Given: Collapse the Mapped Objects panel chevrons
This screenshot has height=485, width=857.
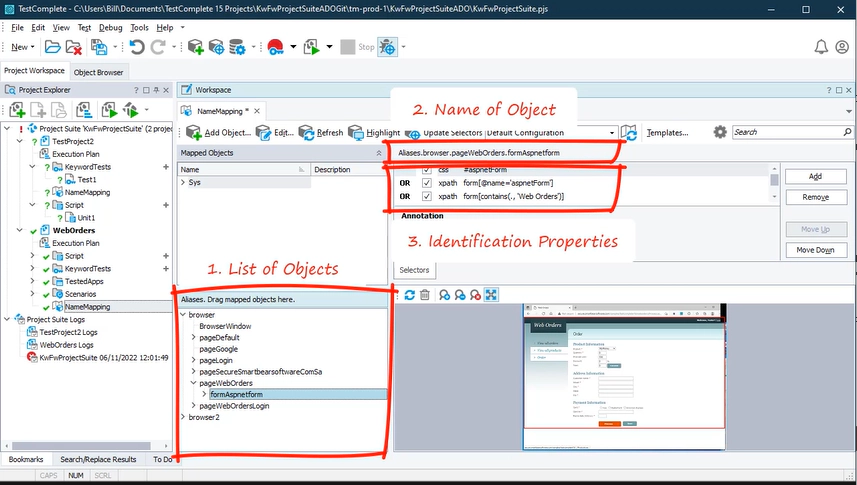Looking at the screenshot, I should pyautogui.click(x=379, y=153).
